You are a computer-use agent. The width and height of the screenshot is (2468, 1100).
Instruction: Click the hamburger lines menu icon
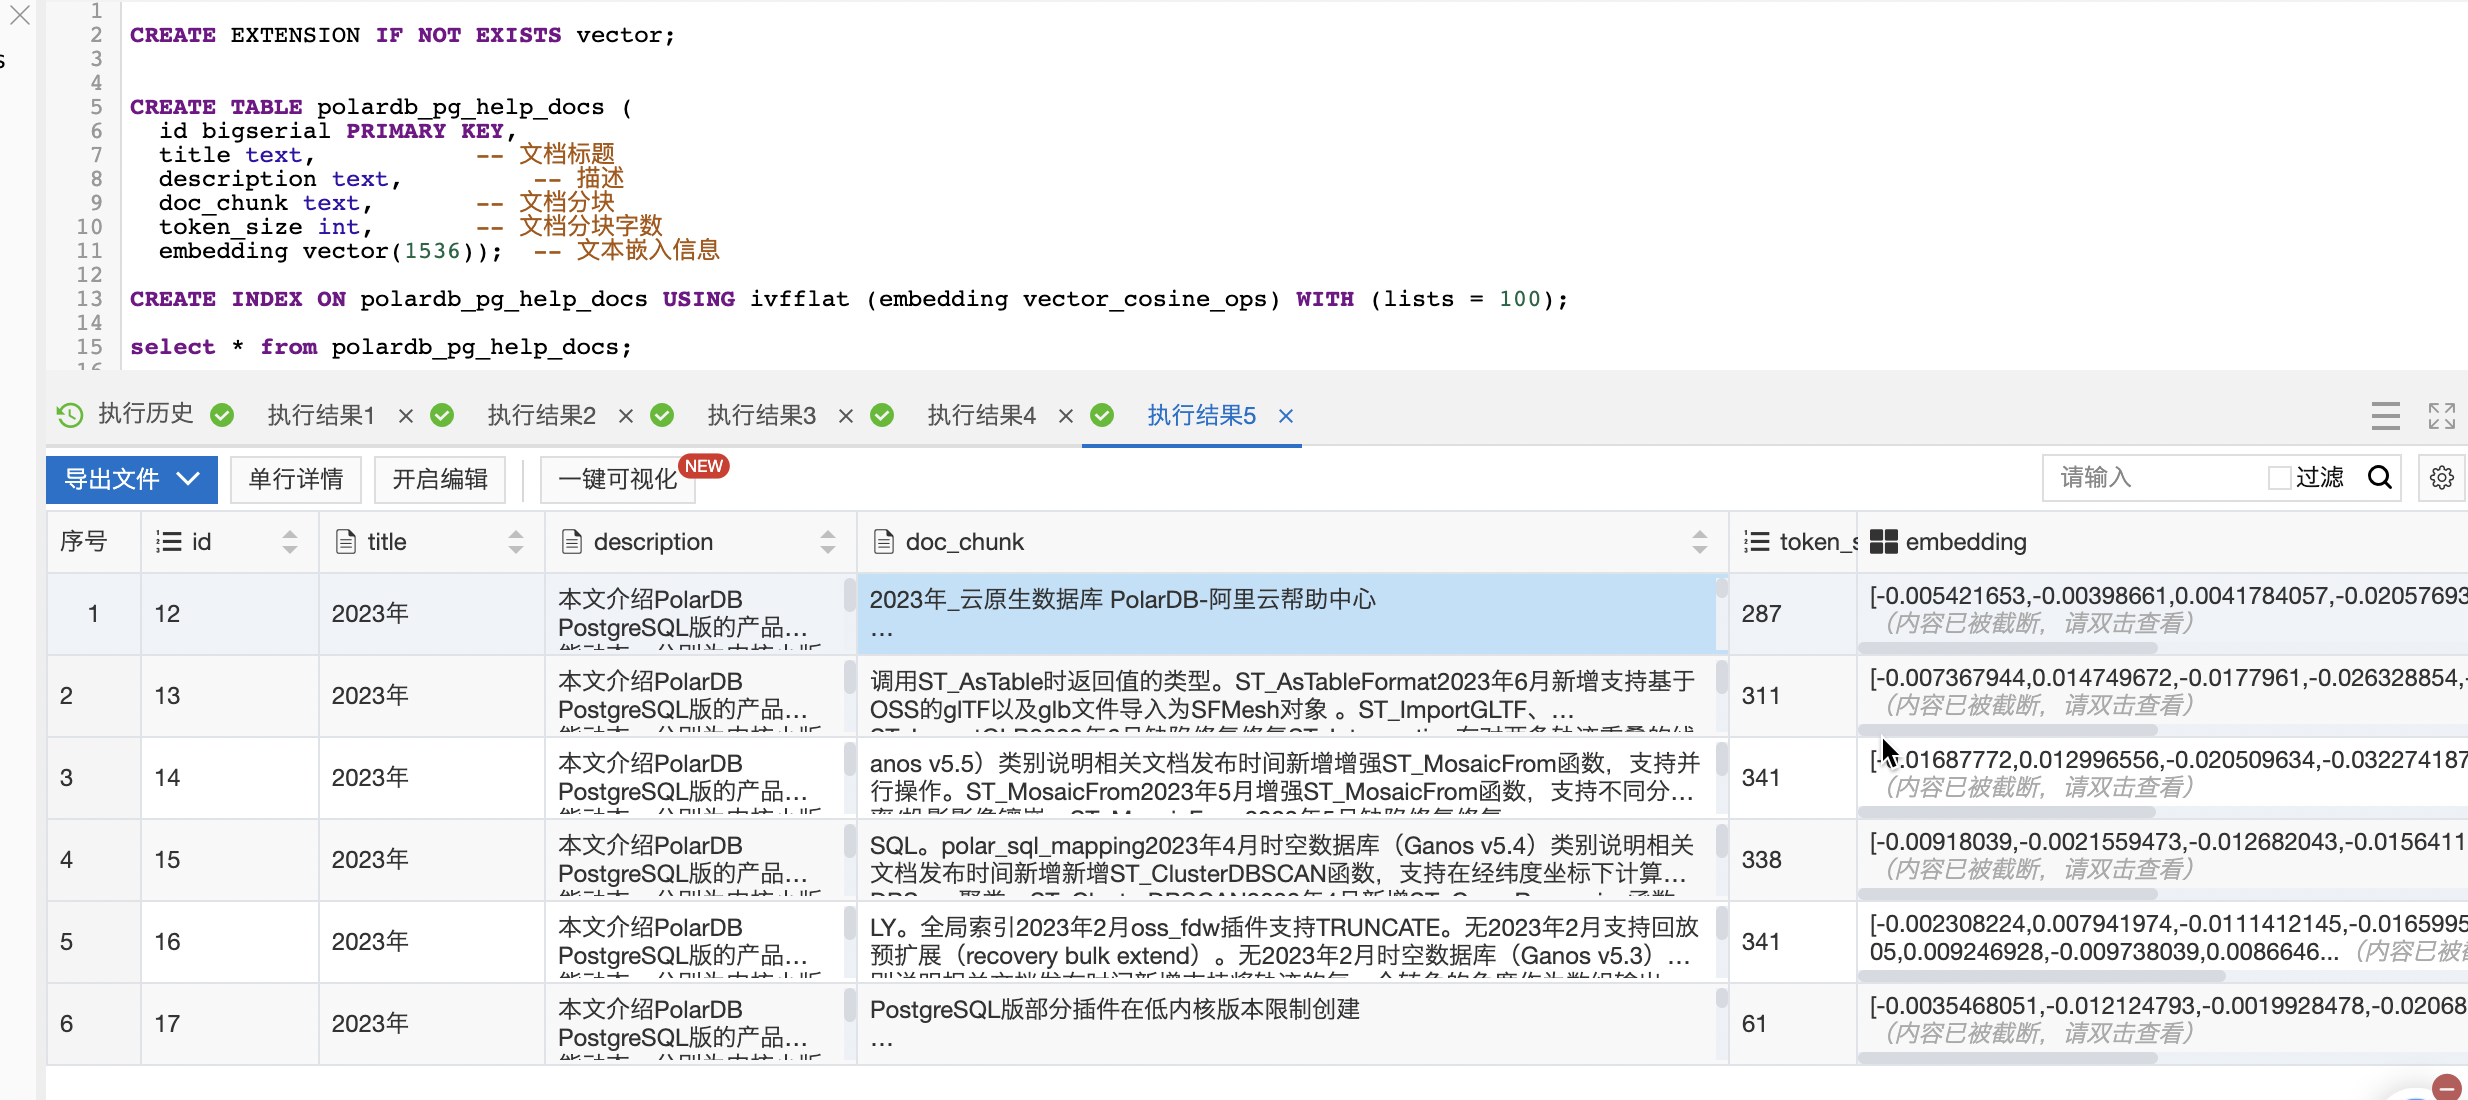pyautogui.click(x=2385, y=415)
